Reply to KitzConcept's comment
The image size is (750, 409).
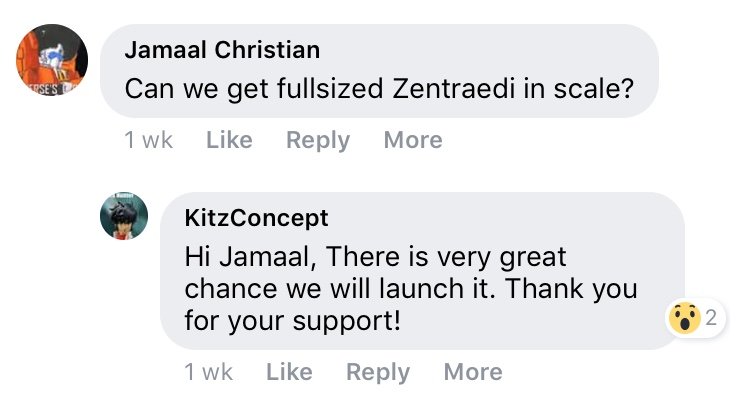click(x=378, y=372)
